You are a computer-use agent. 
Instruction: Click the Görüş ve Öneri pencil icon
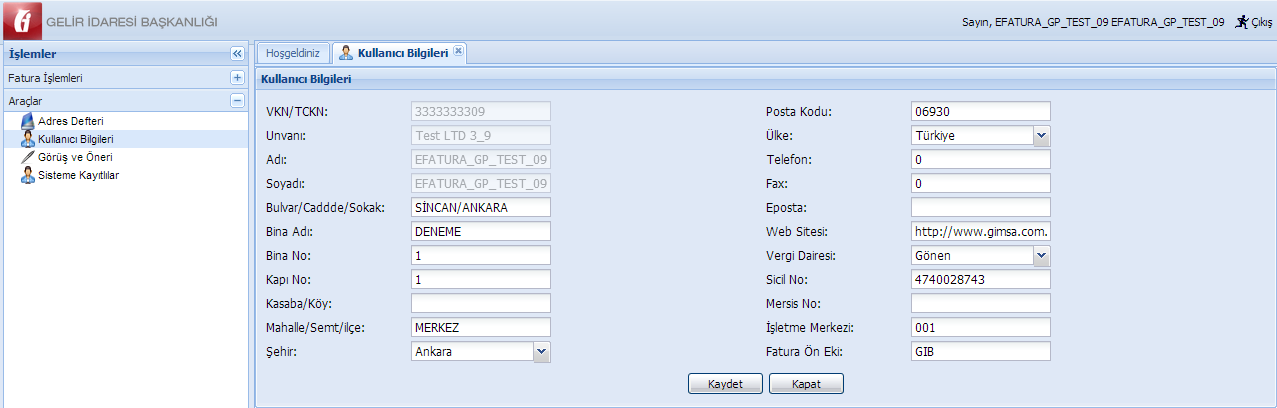point(28,157)
